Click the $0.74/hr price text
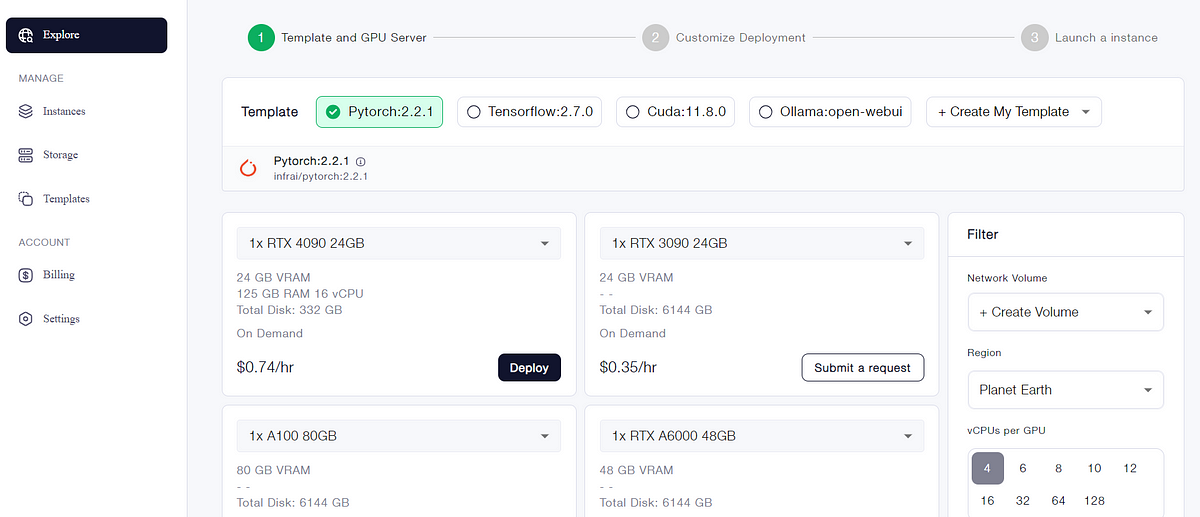1200x517 pixels. 265,367
